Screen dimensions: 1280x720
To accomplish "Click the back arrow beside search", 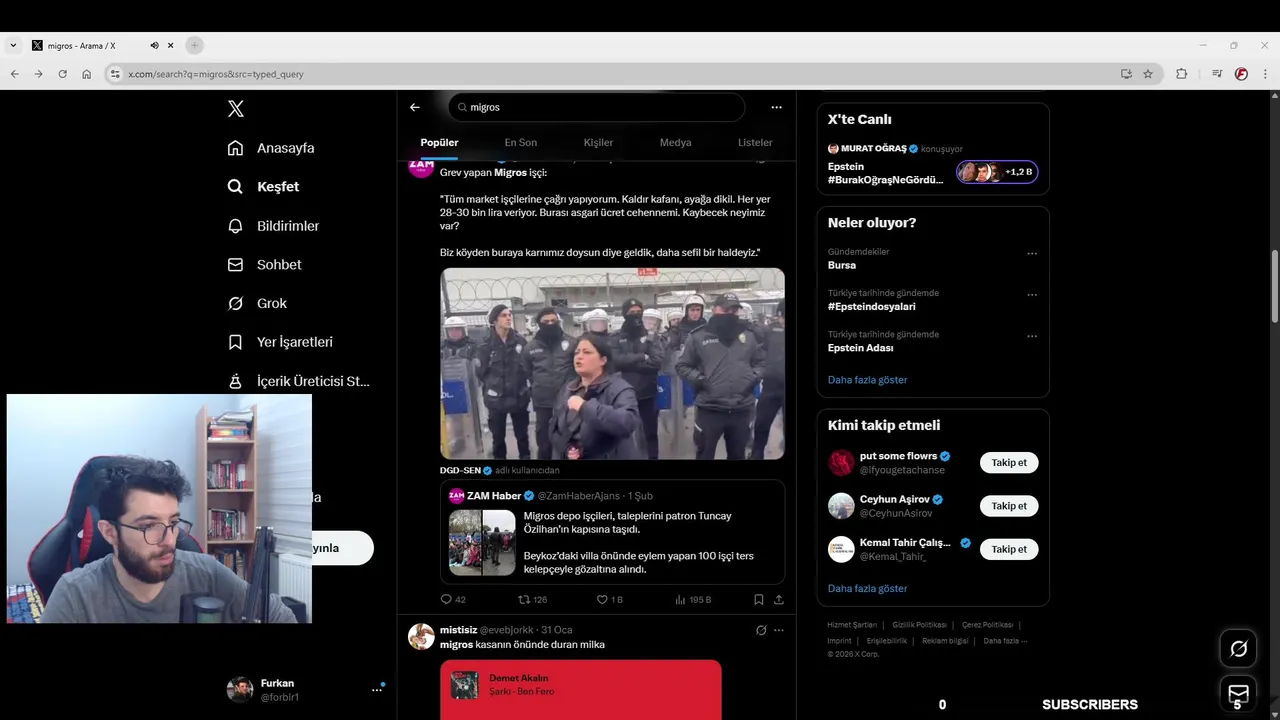I will (x=415, y=107).
